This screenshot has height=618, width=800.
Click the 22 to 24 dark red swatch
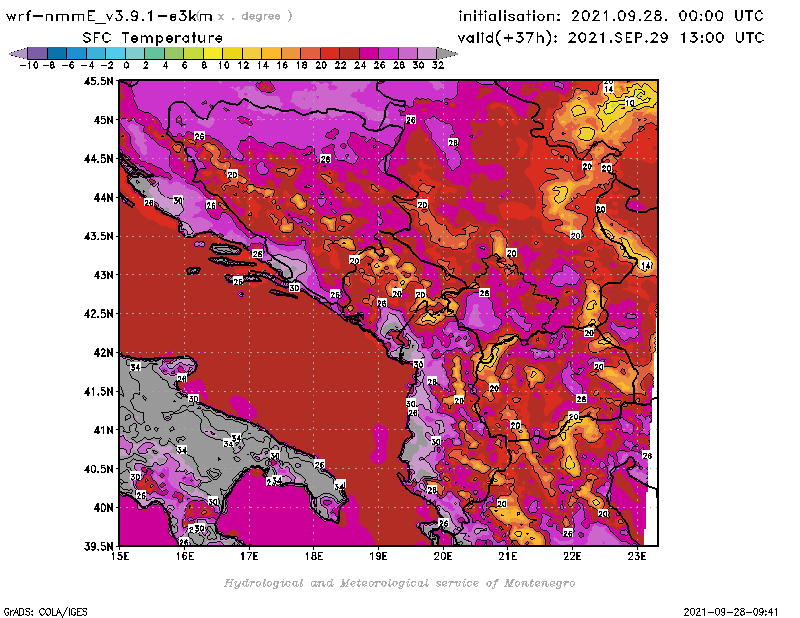pos(350,53)
